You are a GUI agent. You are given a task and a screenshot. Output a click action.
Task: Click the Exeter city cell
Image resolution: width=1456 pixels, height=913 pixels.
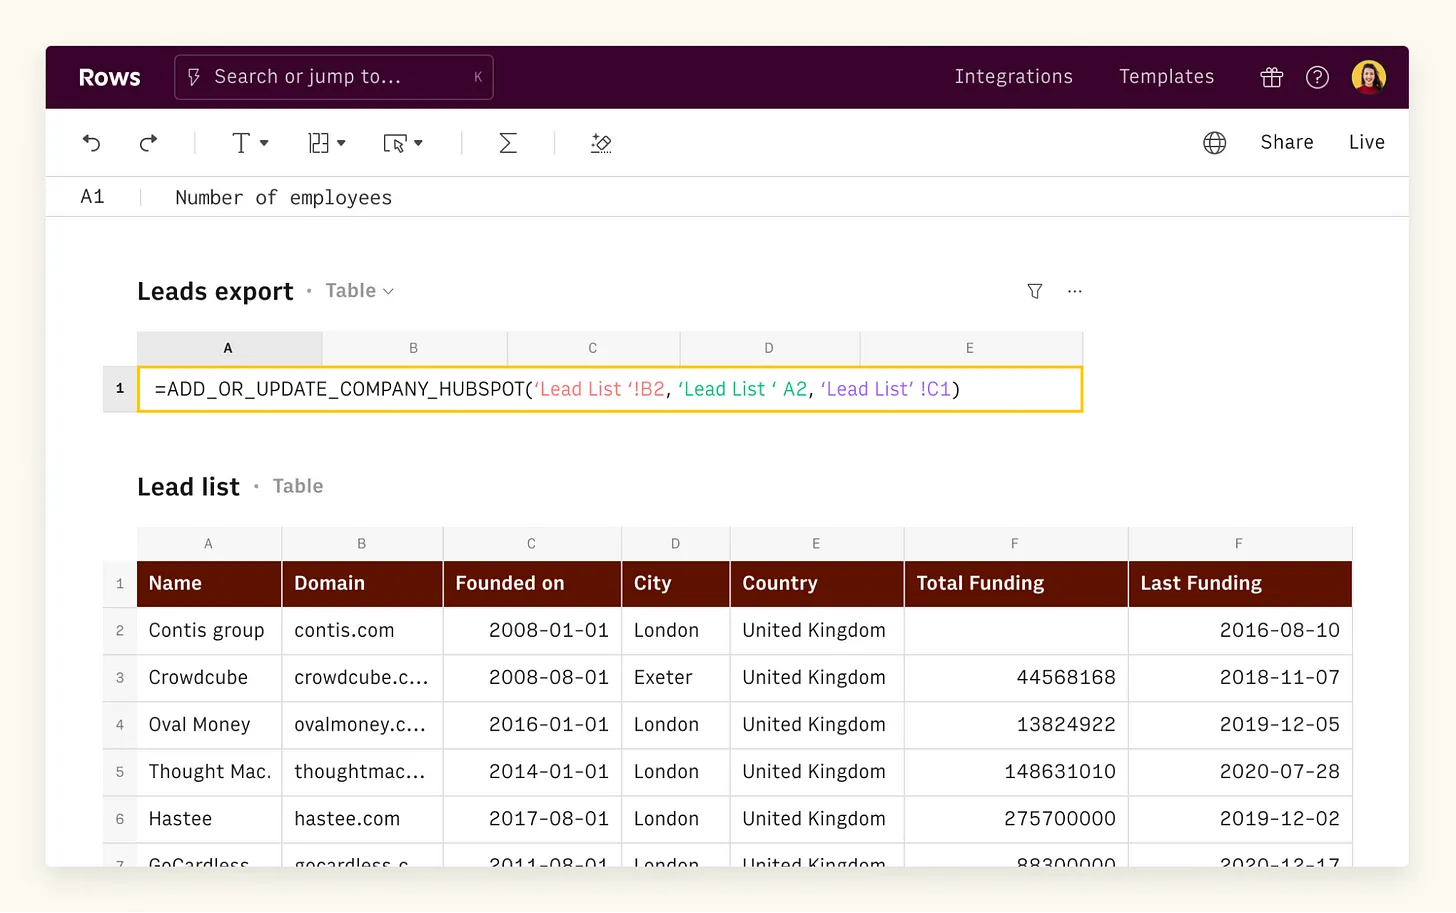pyautogui.click(x=676, y=678)
